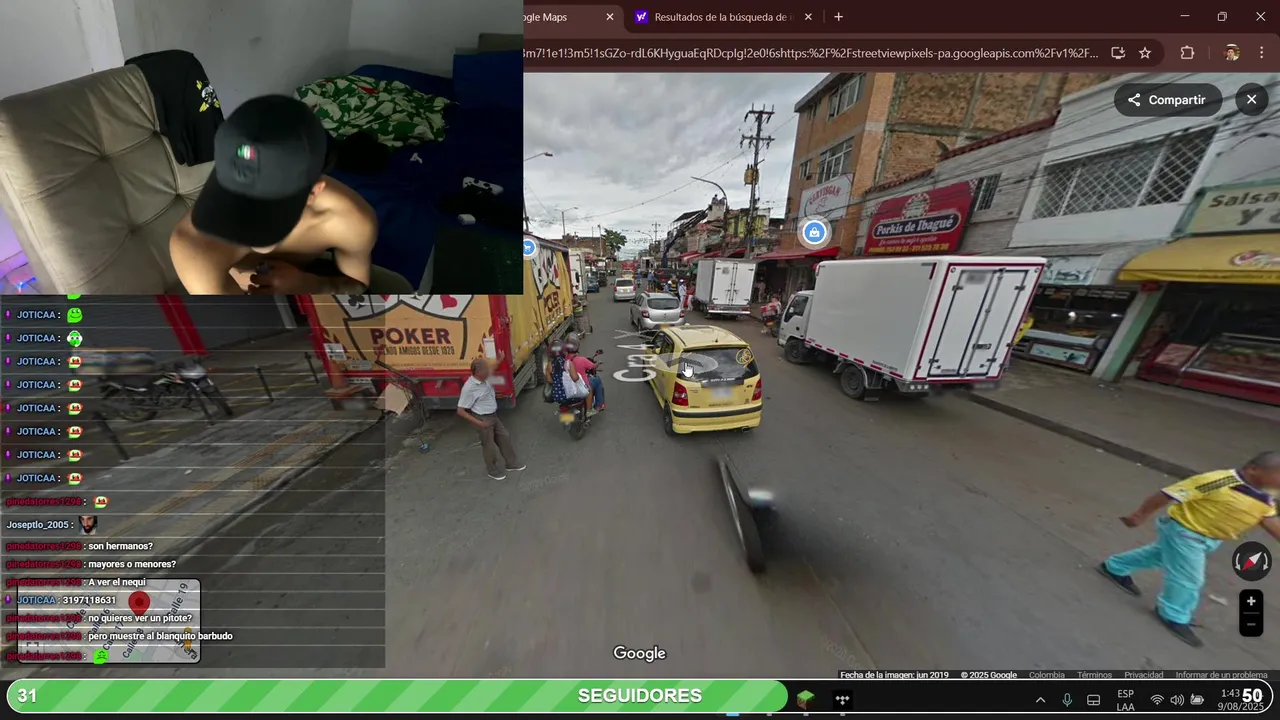
Task: Open the Wi-Fi network icon in the tray
Action: [1157, 700]
